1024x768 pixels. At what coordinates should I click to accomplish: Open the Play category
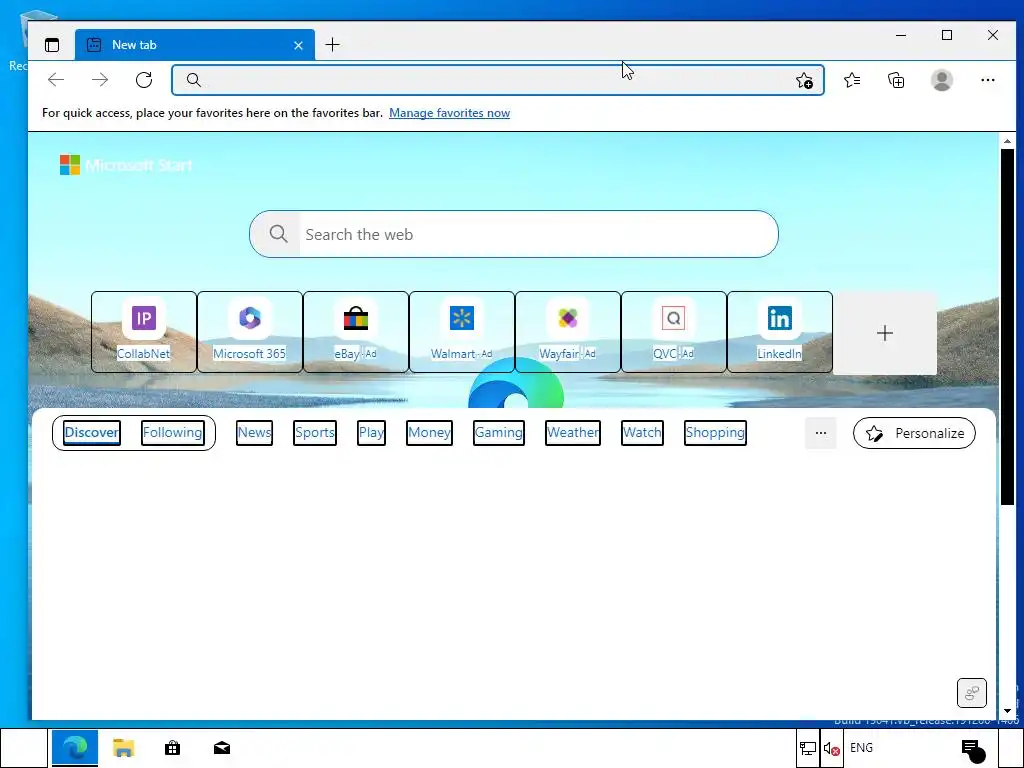(x=372, y=433)
